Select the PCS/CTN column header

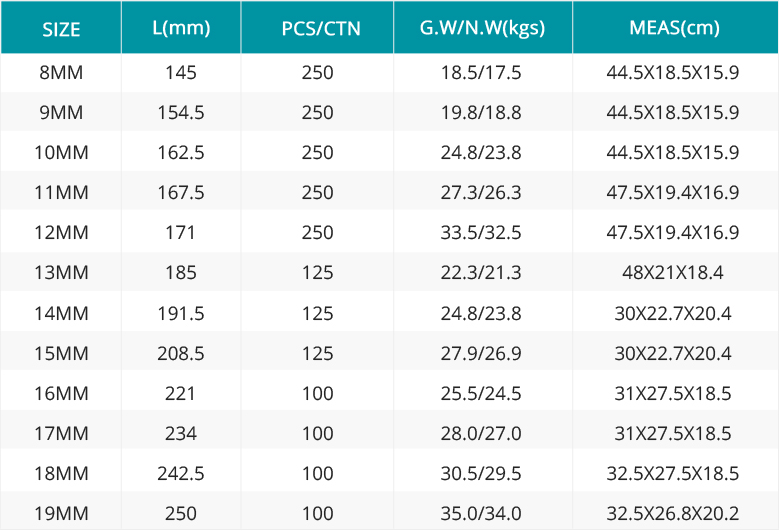click(x=317, y=27)
